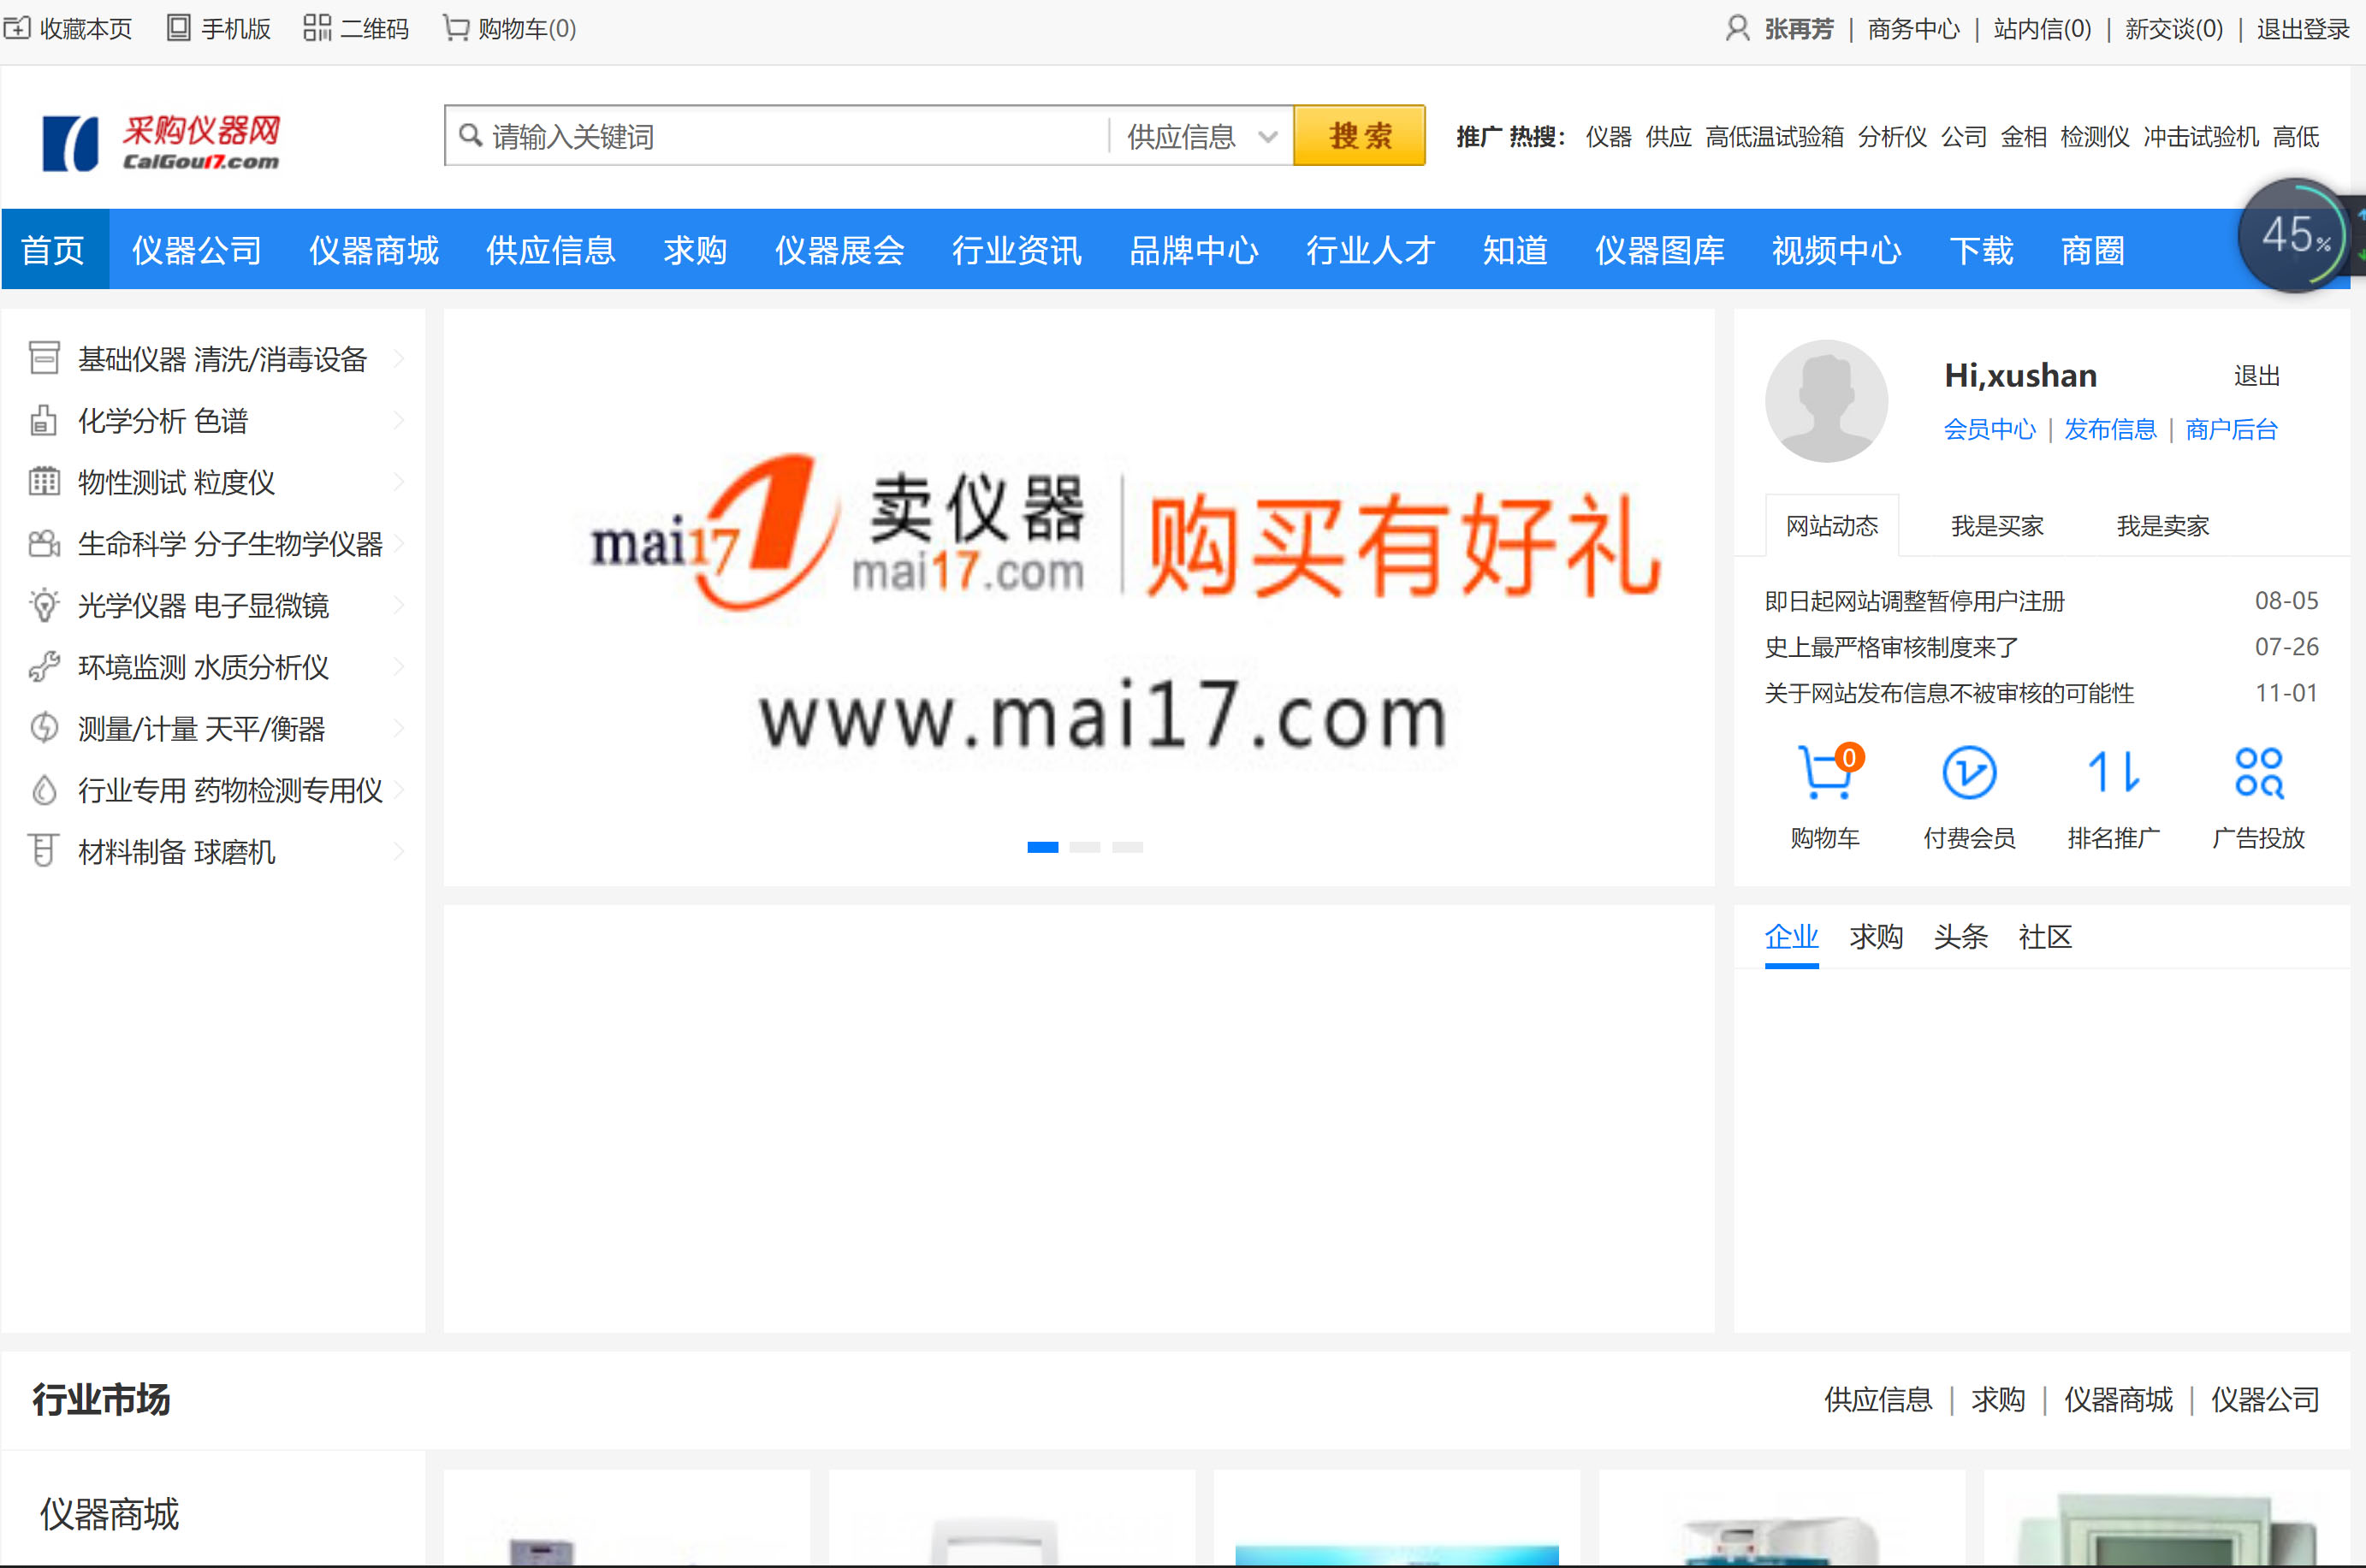Switch to 我是买家 tab
The image size is (2366, 1568).
tap(1997, 526)
